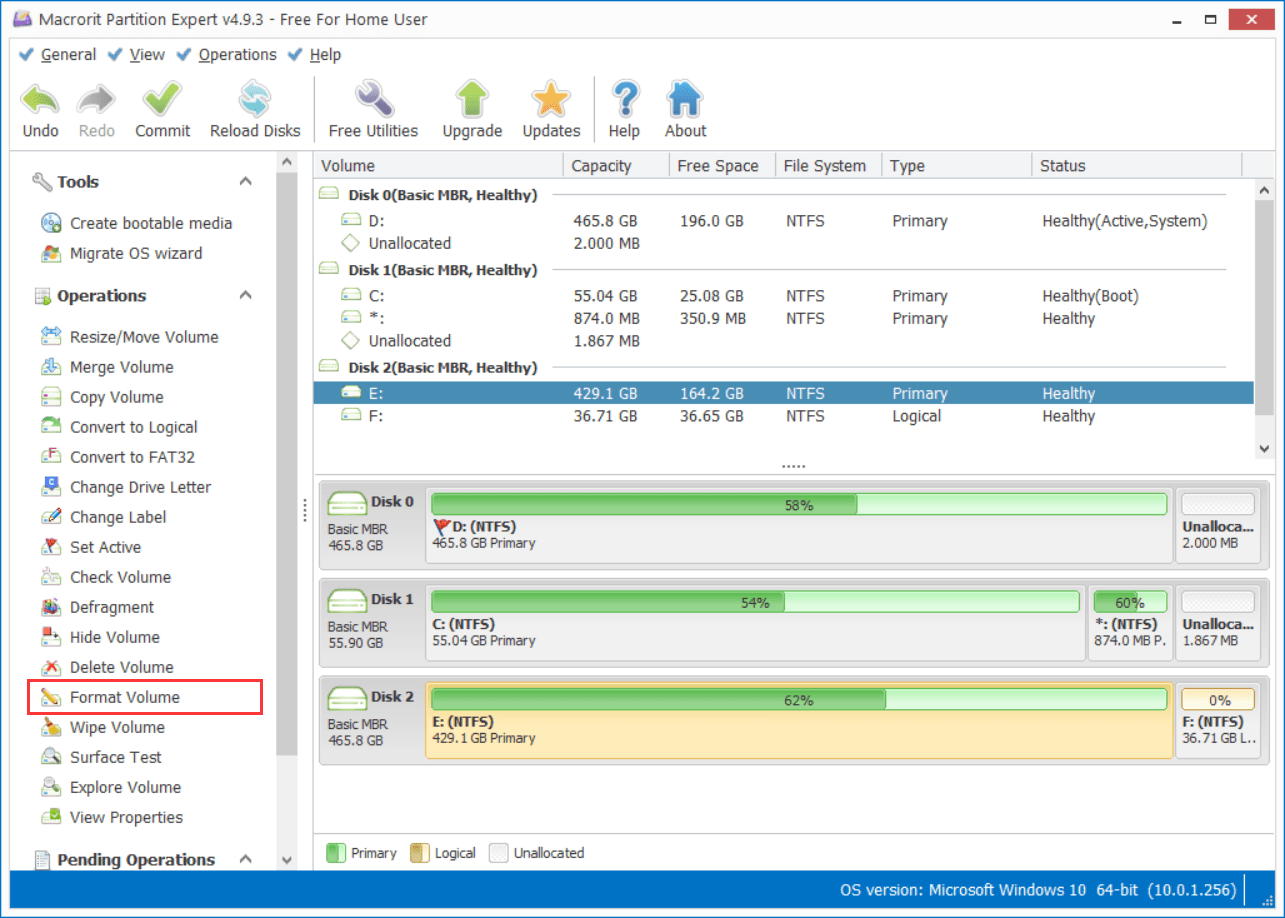Click the About house icon
Image resolution: width=1285 pixels, height=918 pixels.
tap(685, 102)
